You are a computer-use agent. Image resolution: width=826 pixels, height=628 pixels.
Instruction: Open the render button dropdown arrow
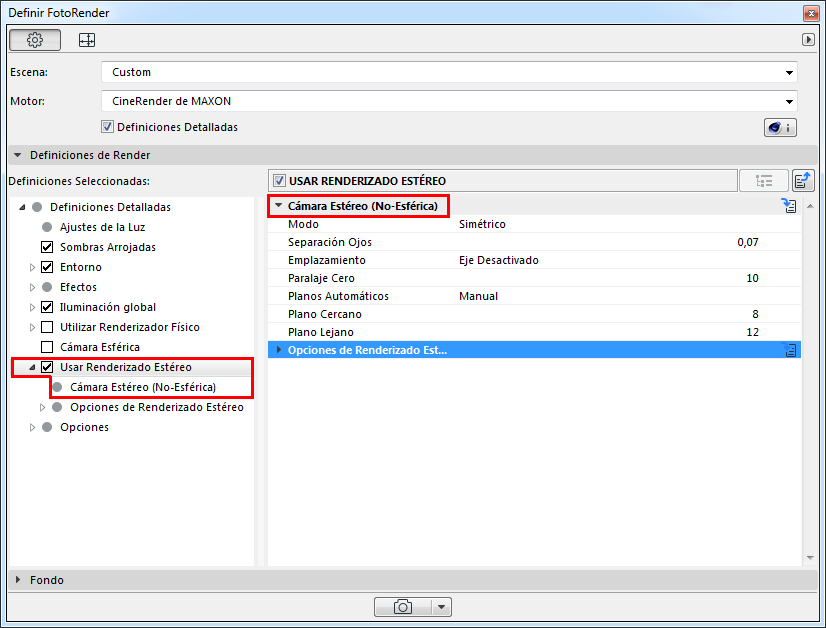coord(441,607)
